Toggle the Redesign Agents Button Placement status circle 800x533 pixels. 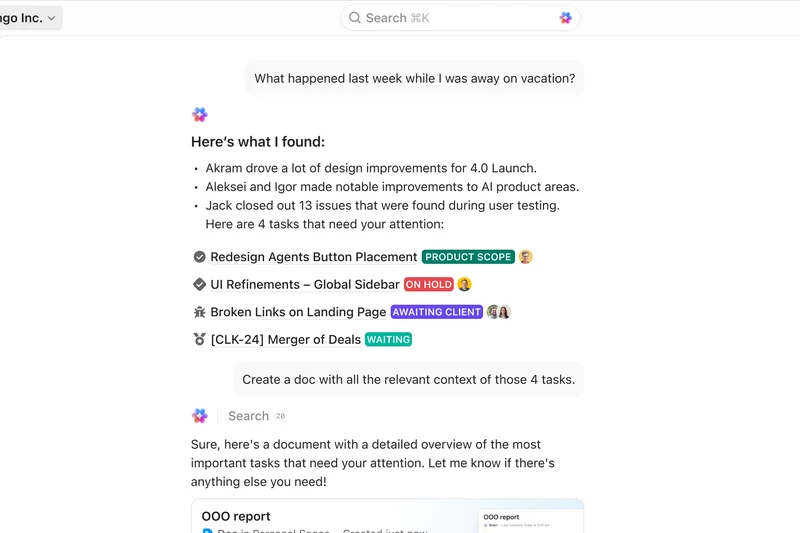tap(200, 257)
